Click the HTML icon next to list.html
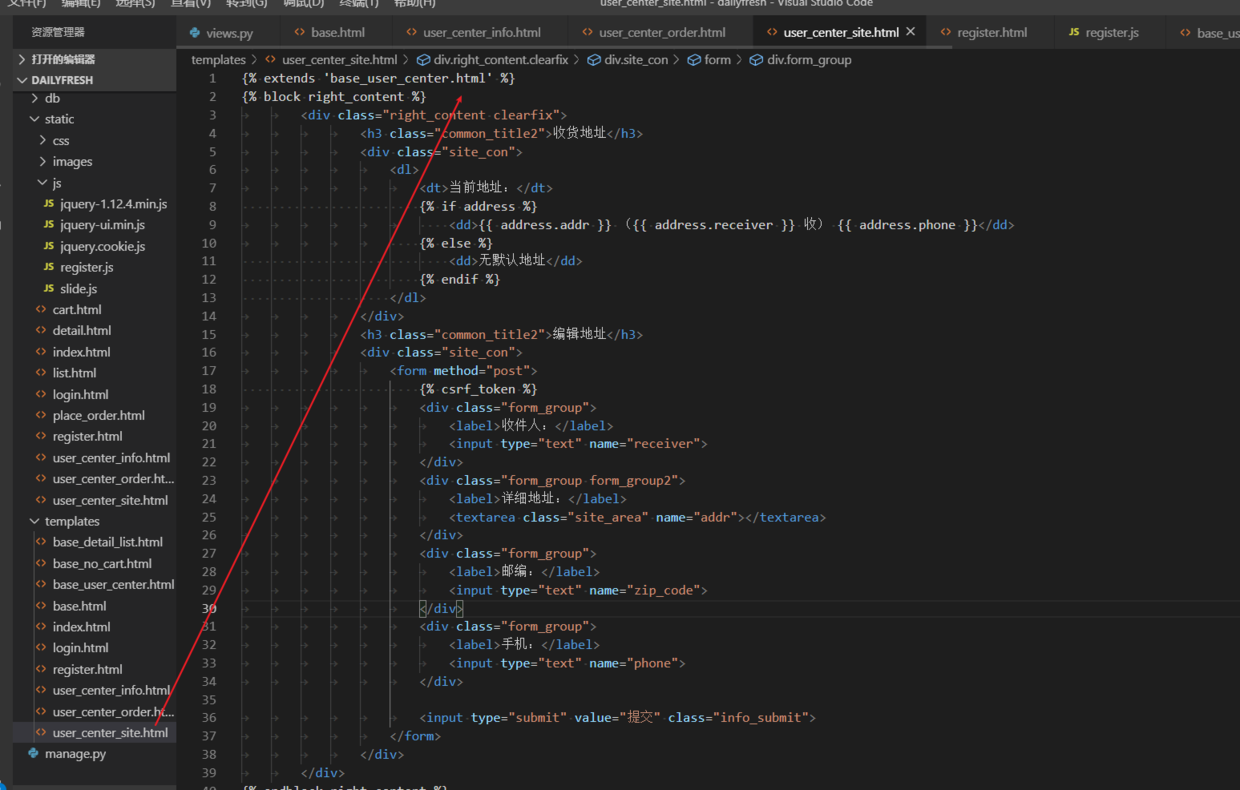The height and width of the screenshot is (790, 1240). click(x=41, y=373)
